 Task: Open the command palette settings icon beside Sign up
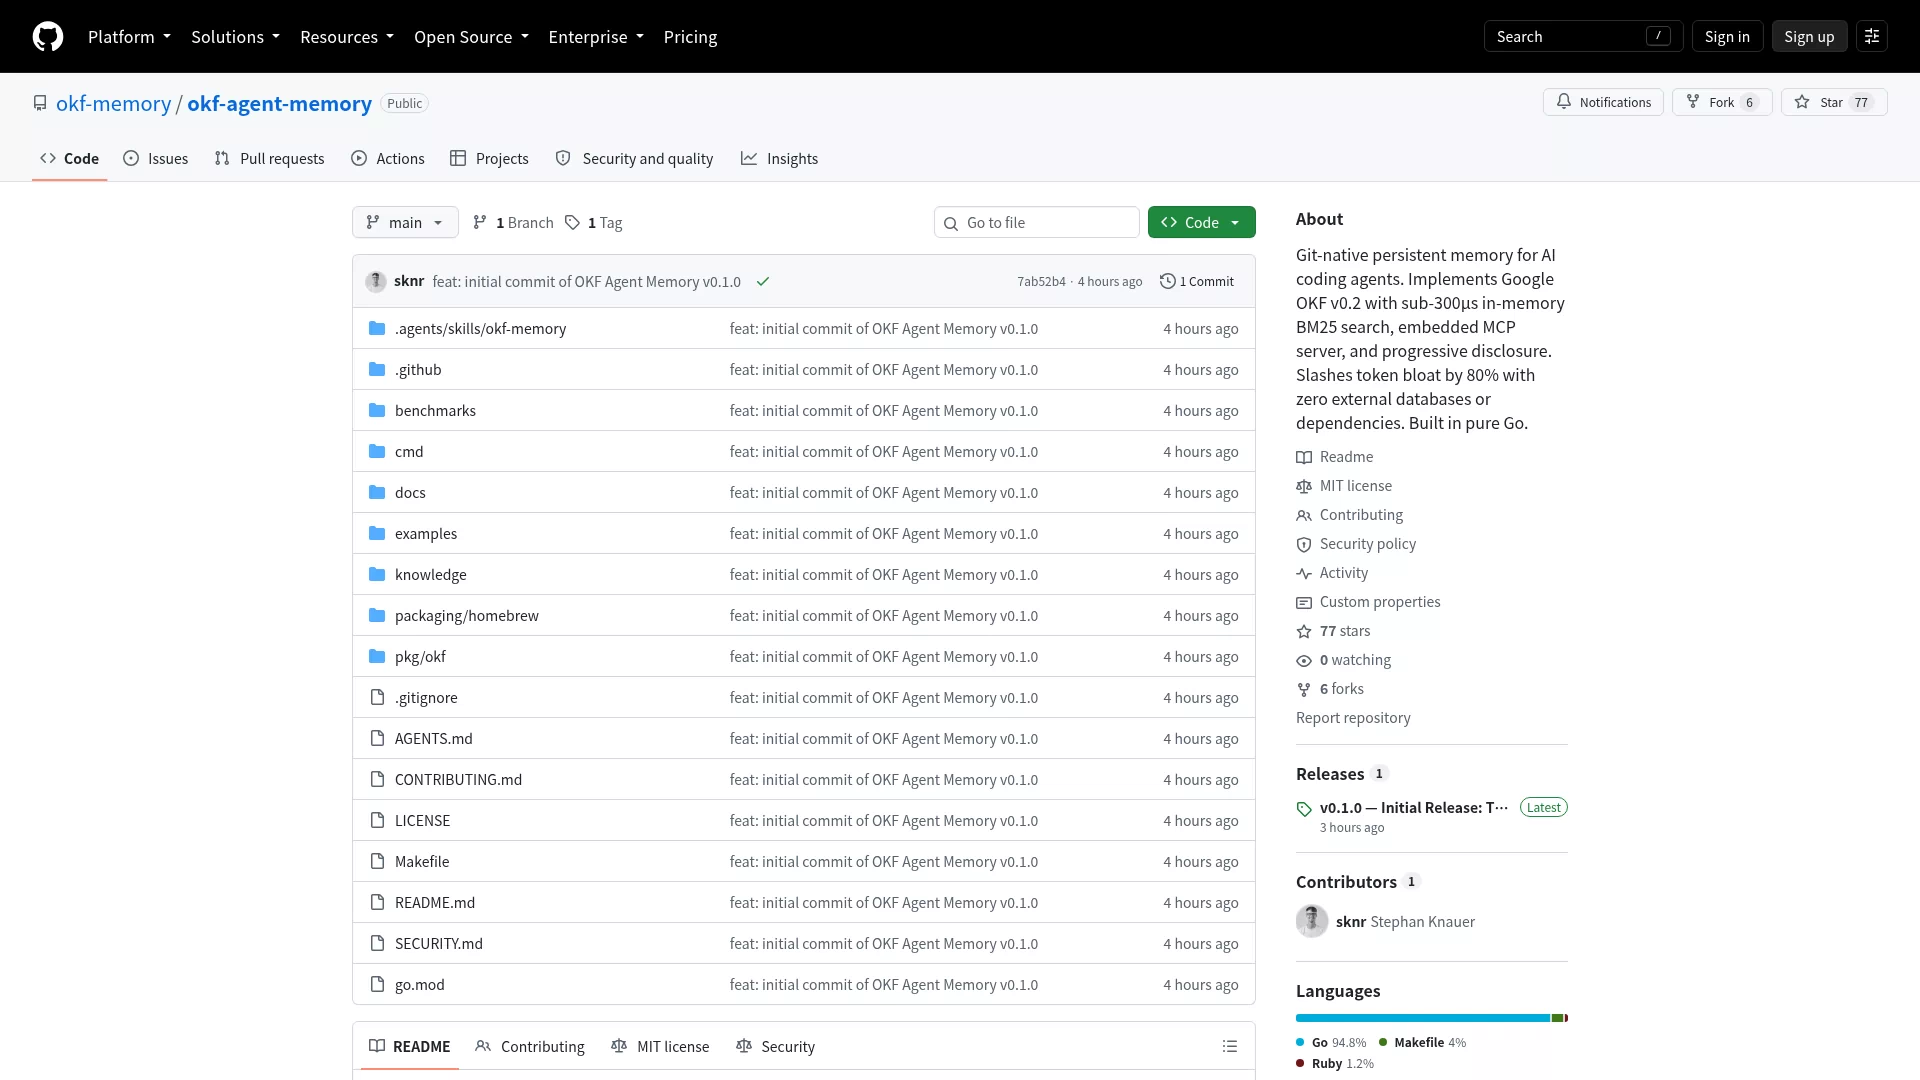[x=1872, y=37]
